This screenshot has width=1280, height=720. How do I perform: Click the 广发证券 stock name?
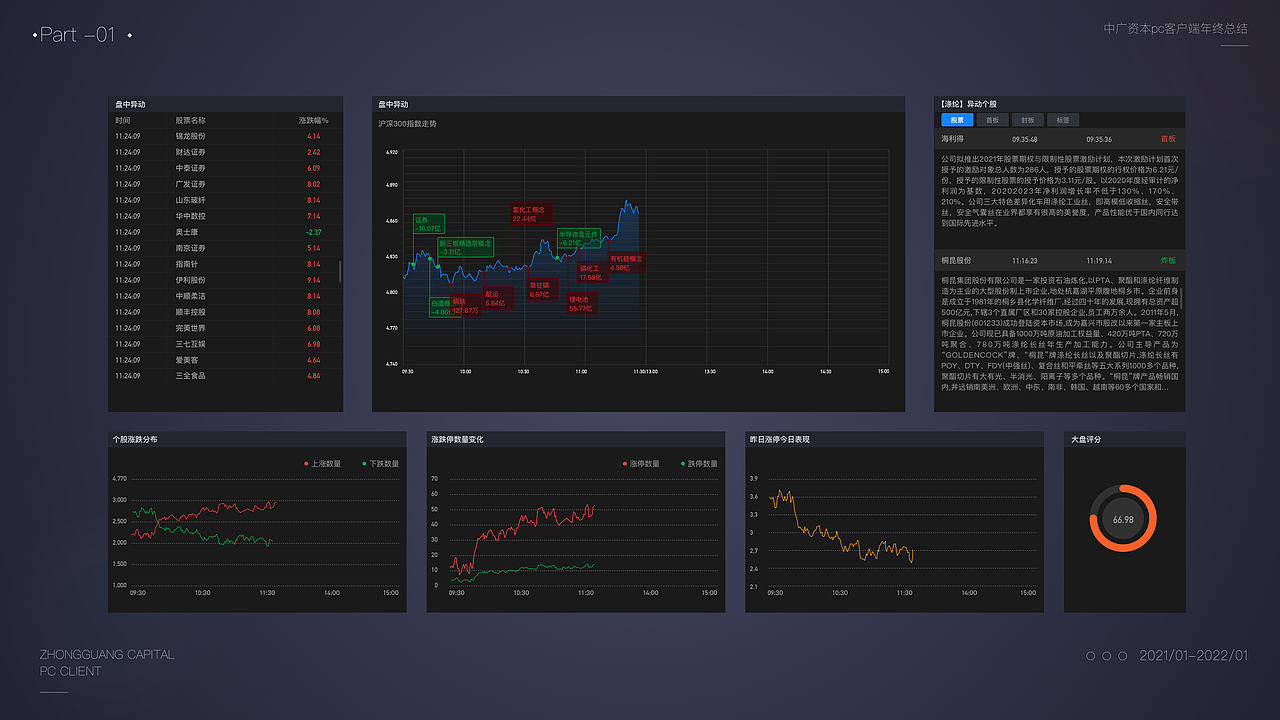pos(190,184)
